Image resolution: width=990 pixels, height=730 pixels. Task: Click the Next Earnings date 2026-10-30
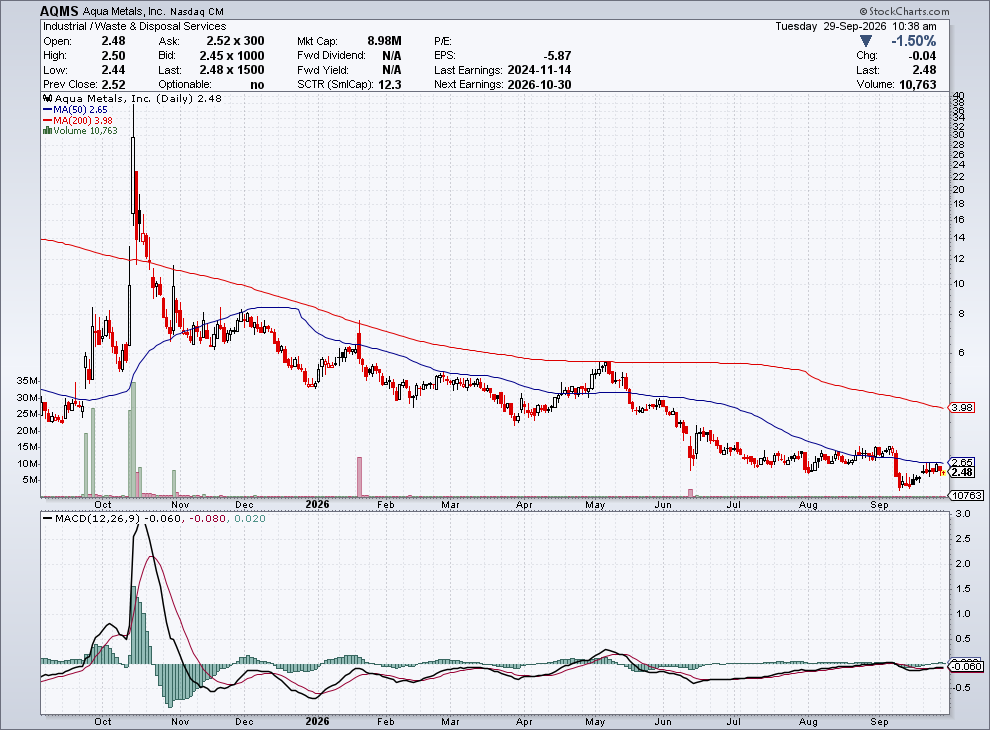point(539,85)
